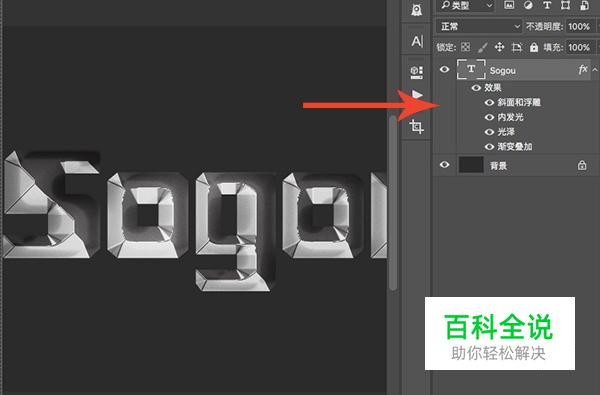Viewport: 600px width, 395px height.
Task: Open the crop-shaped panel icon in strip
Action: tap(416, 126)
